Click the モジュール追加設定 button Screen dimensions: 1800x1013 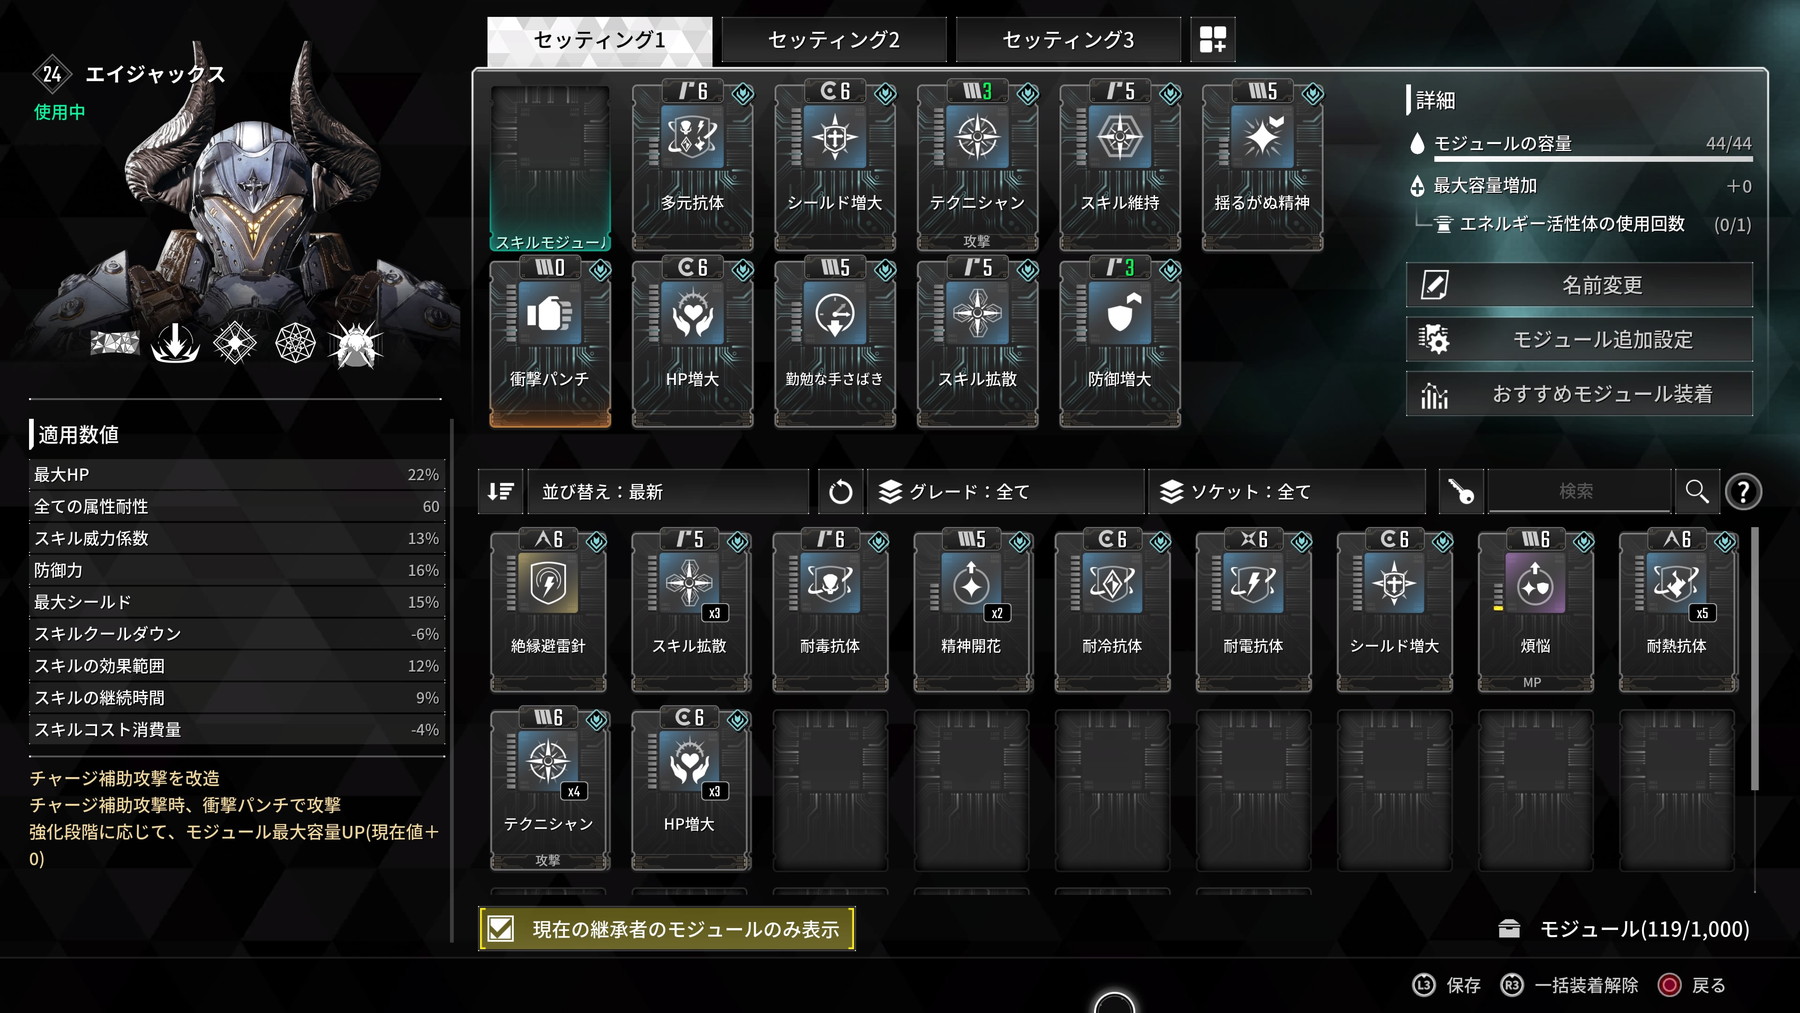pyautogui.click(x=1579, y=339)
